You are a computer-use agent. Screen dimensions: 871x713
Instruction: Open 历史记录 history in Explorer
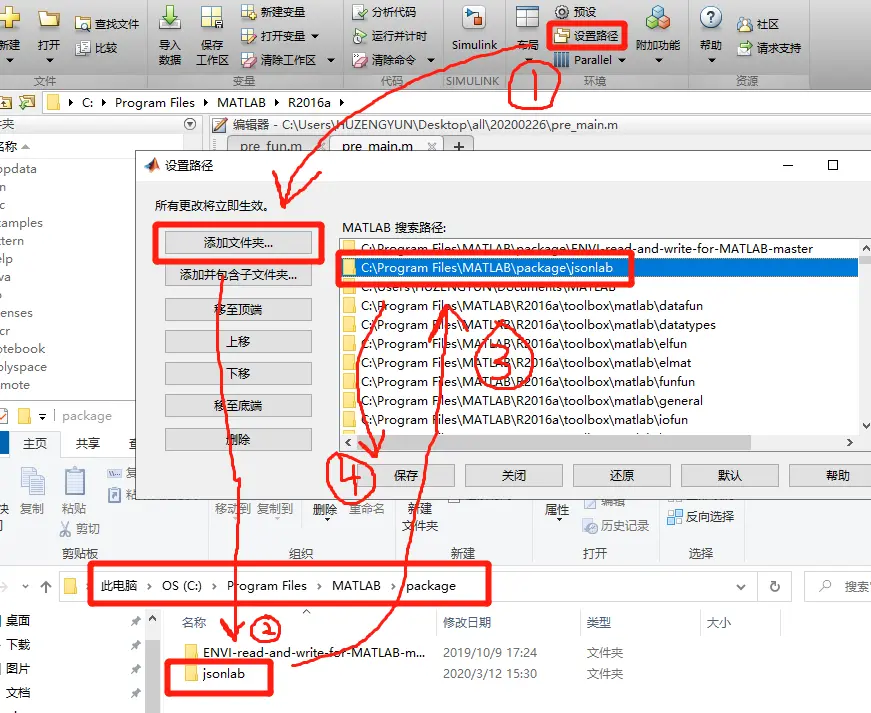tap(615, 525)
